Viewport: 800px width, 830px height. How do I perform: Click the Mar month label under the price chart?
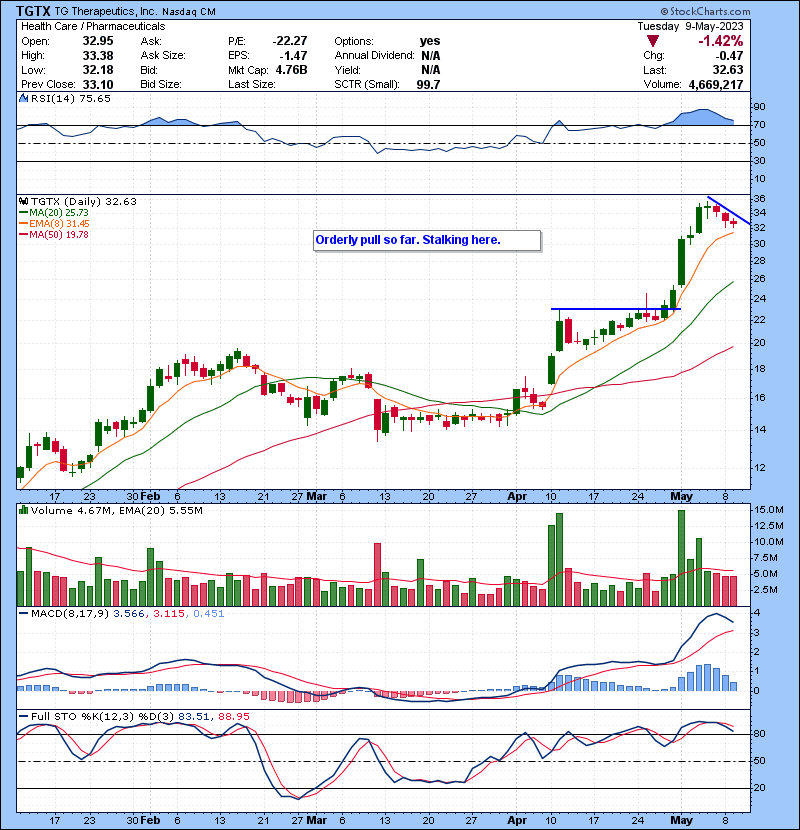tap(317, 496)
